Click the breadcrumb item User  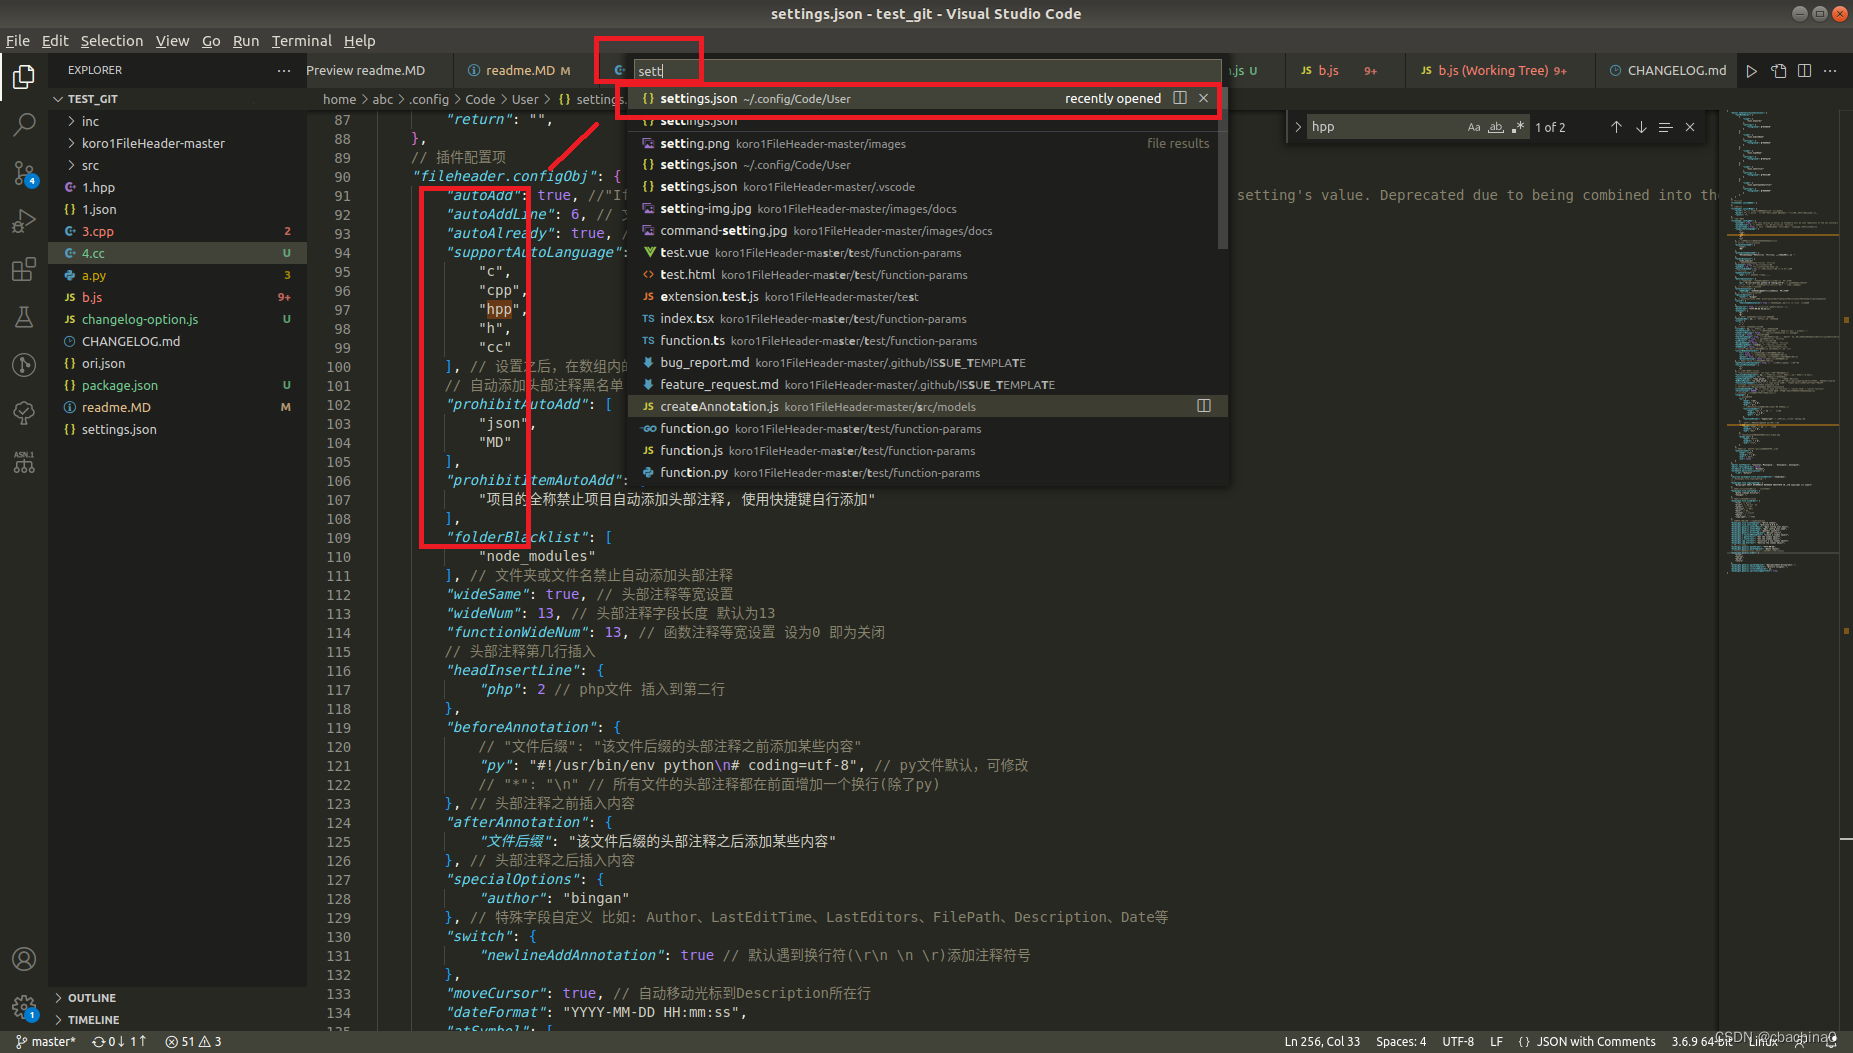click(525, 99)
